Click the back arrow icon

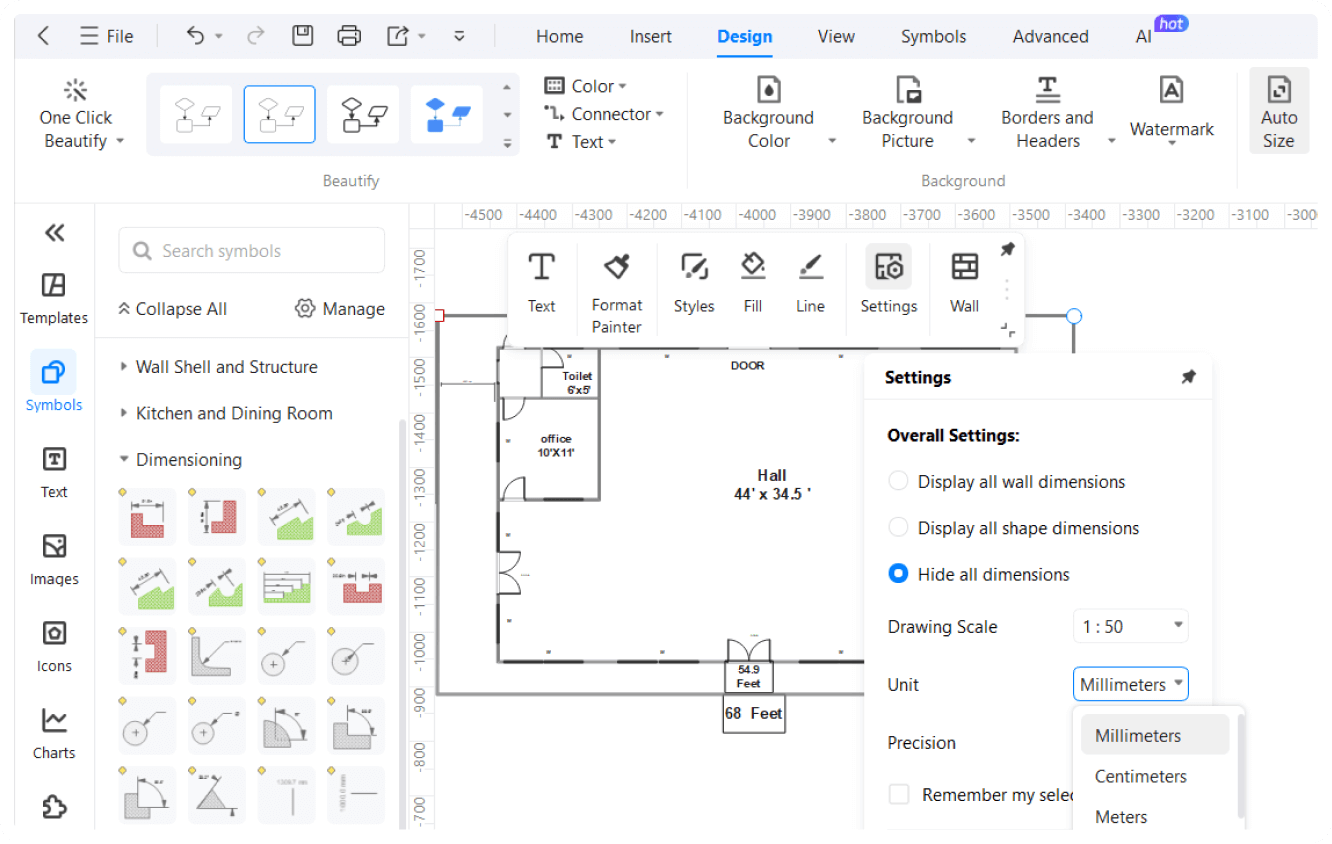43,36
